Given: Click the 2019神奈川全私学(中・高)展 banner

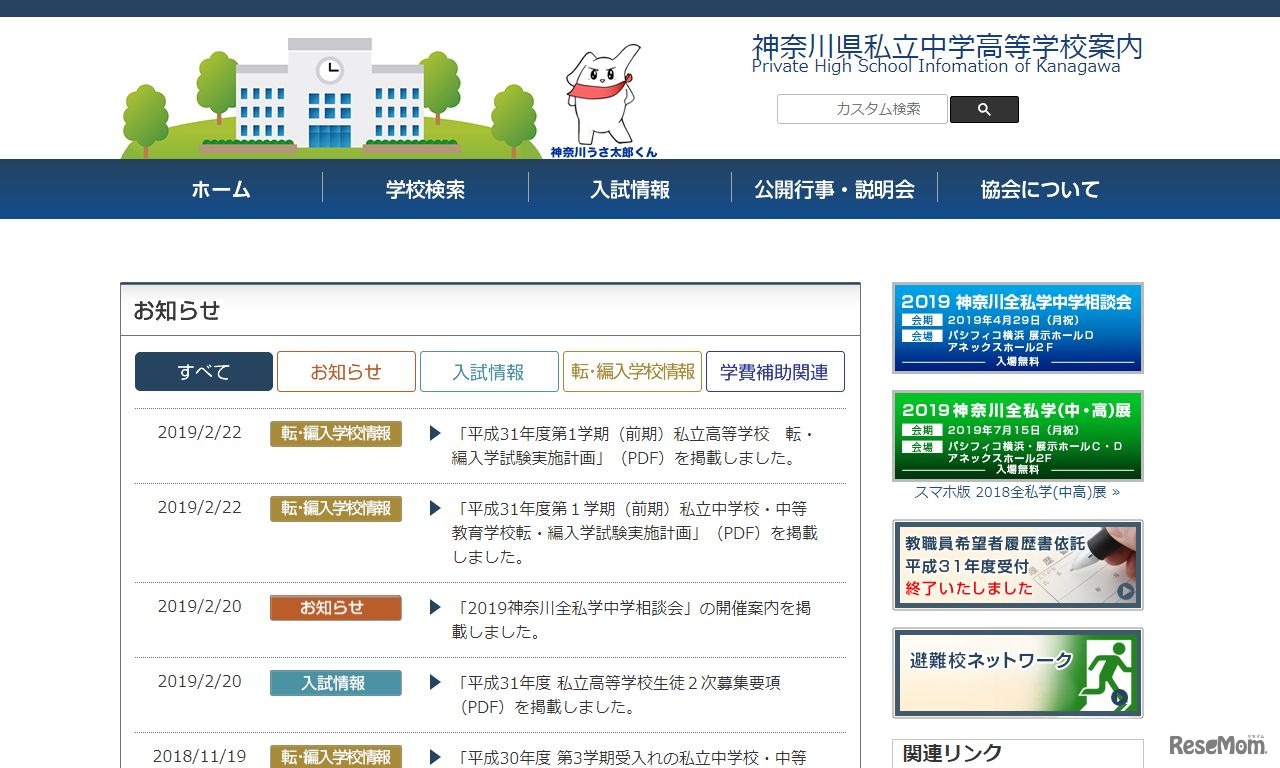Looking at the screenshot, I should 1017,436.
